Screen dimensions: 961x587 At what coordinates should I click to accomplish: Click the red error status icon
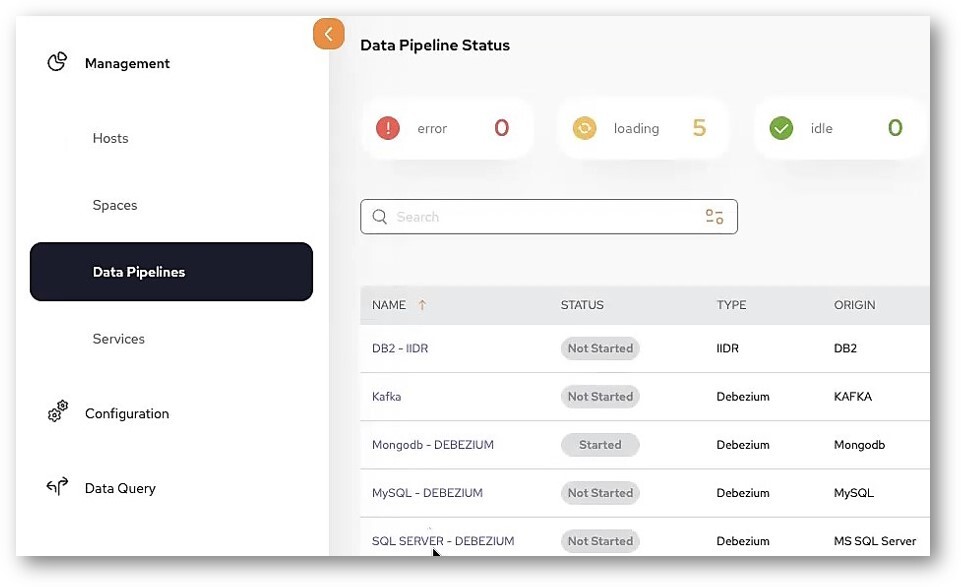388,128
